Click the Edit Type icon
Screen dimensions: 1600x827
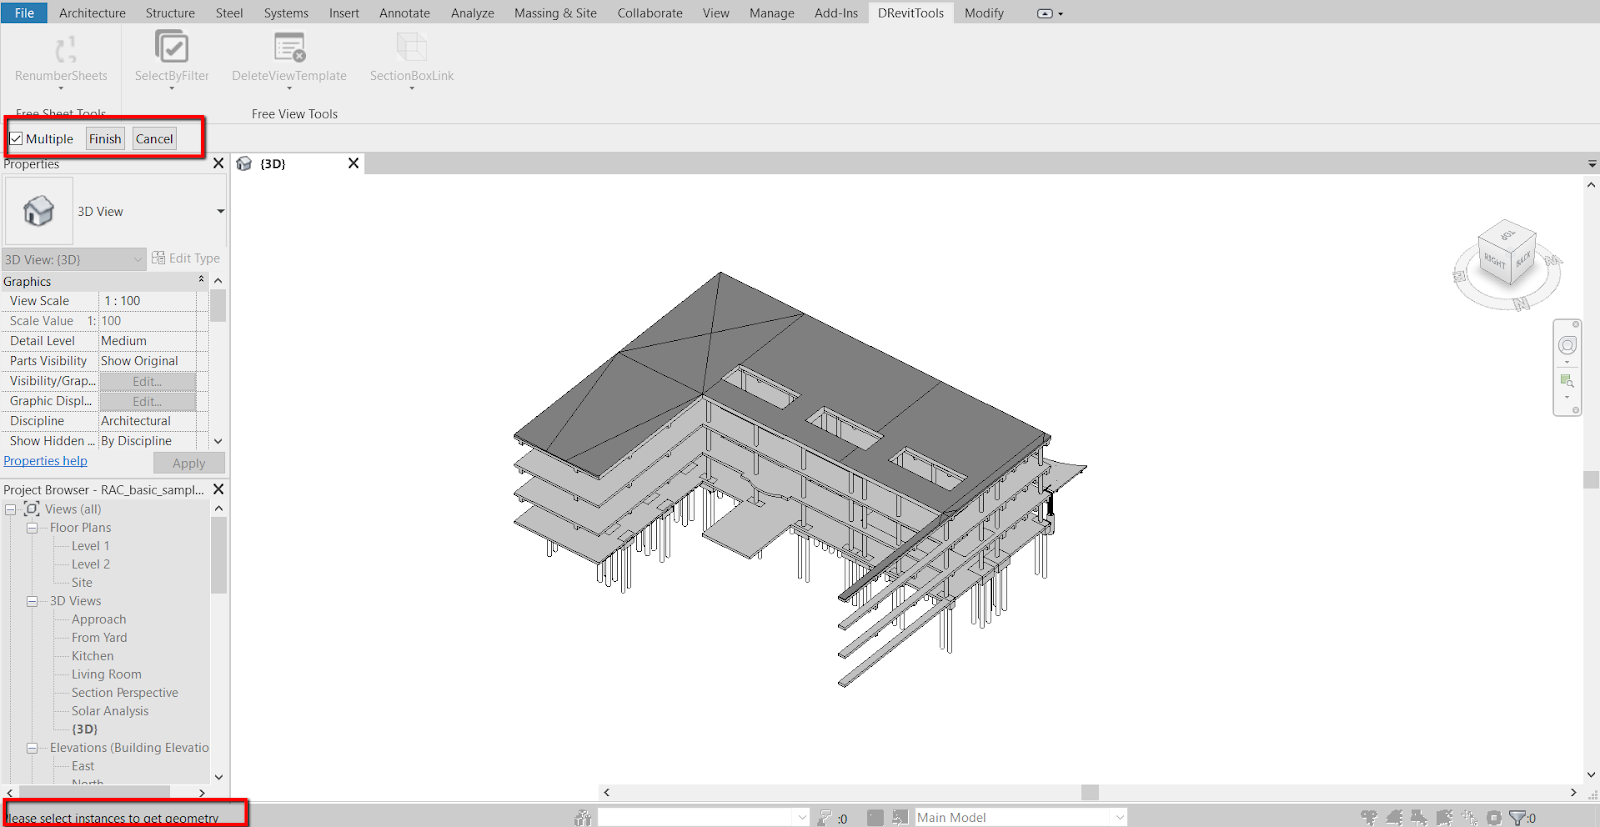point(158,258)
